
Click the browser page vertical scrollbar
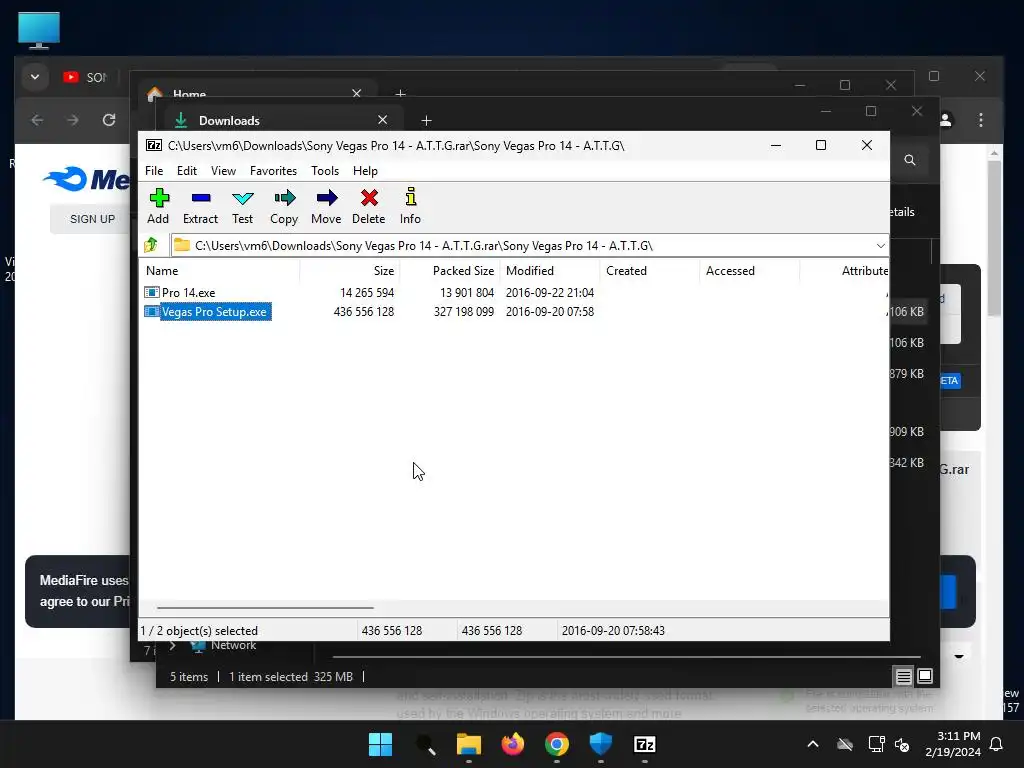pos(994,238)
